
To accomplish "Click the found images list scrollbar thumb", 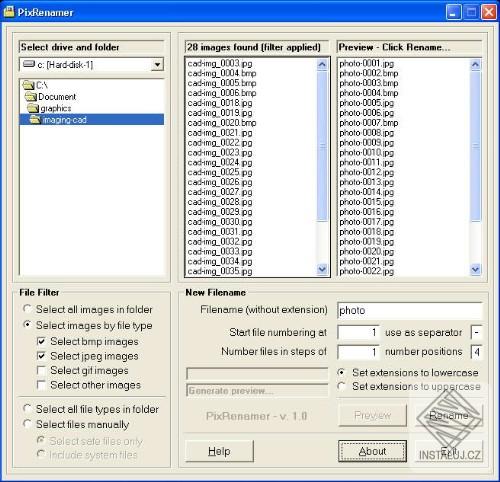I will (322, 146).
